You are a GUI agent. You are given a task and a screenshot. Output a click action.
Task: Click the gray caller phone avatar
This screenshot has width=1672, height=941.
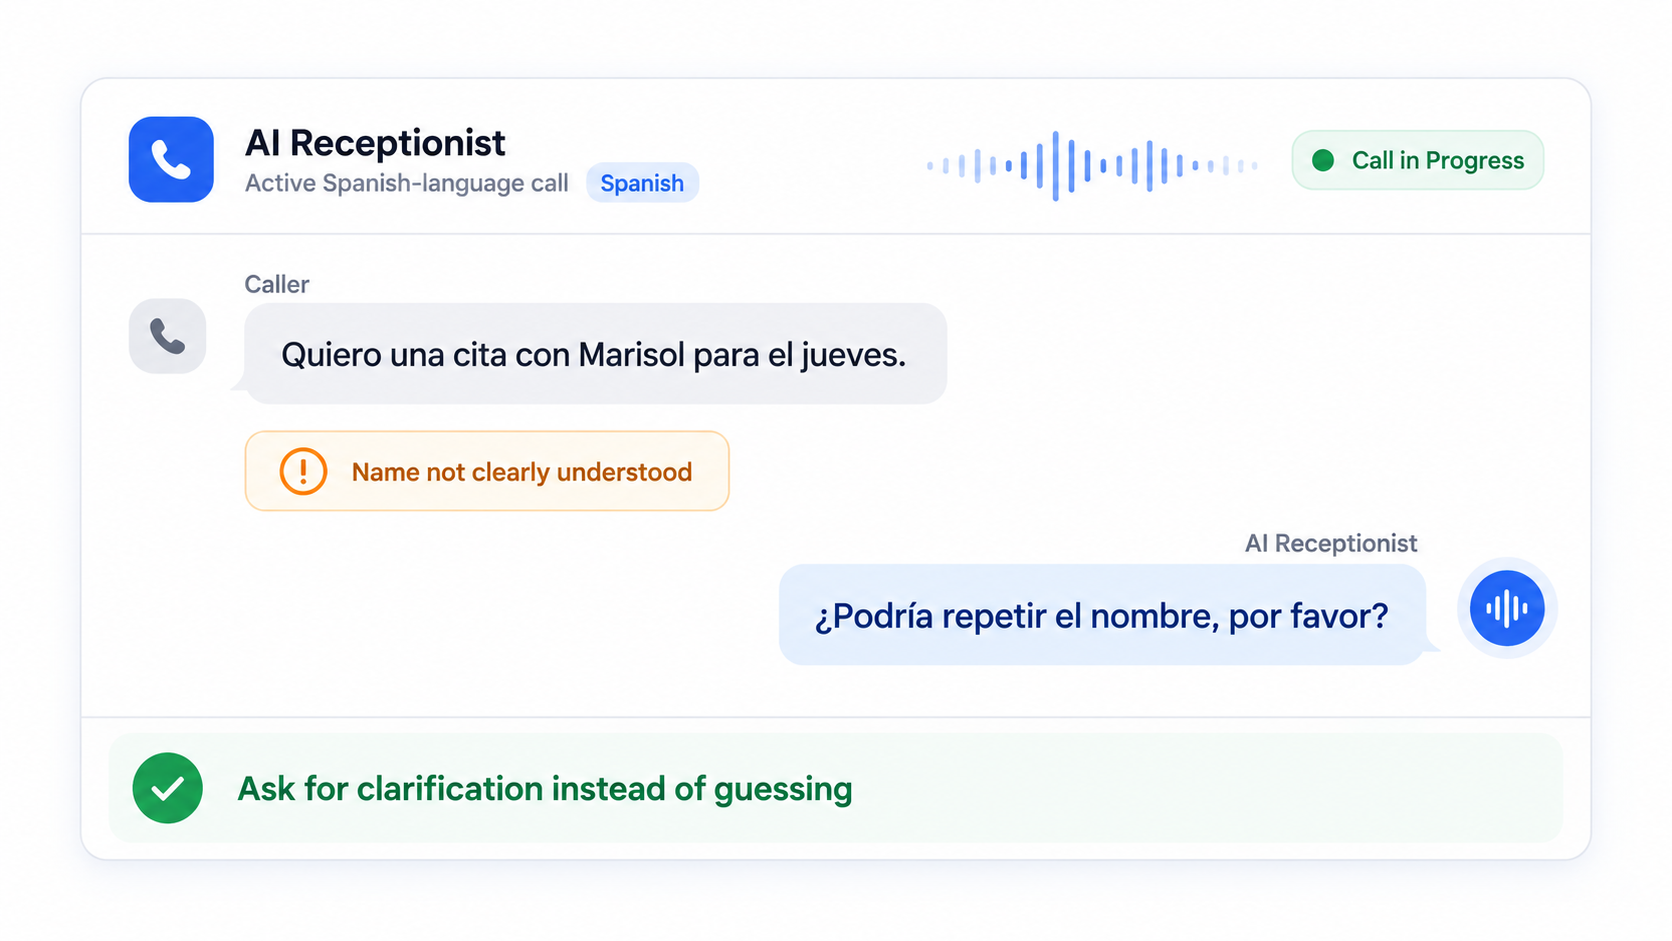pyautogui.click(x=168, y=336)
